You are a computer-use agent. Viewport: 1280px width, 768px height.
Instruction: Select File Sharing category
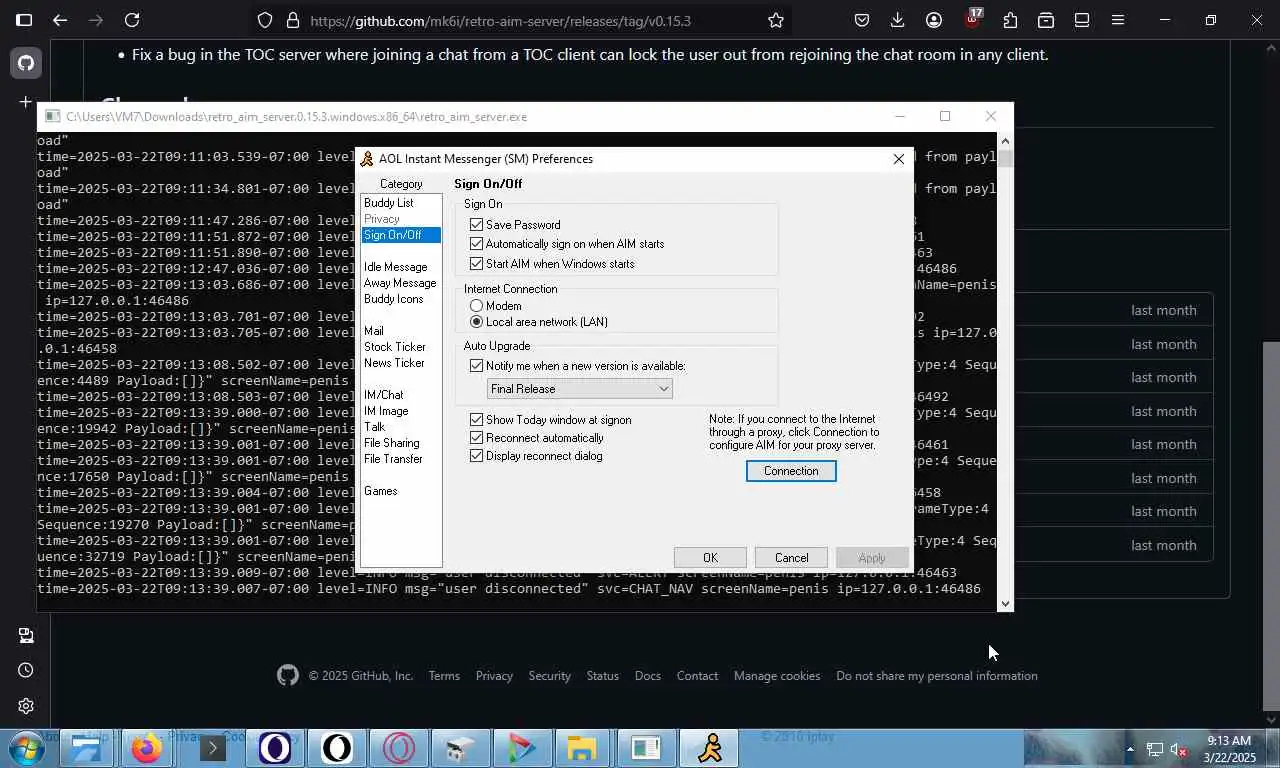pyautogui.click(x=392, y=443)
